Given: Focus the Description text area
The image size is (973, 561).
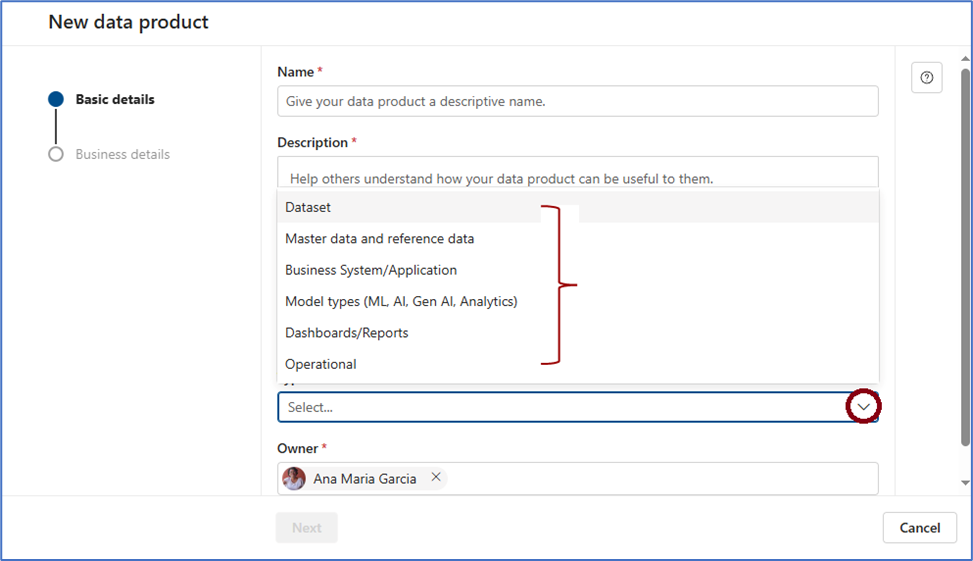Looking at the screenshot, I should pos(578,172).
